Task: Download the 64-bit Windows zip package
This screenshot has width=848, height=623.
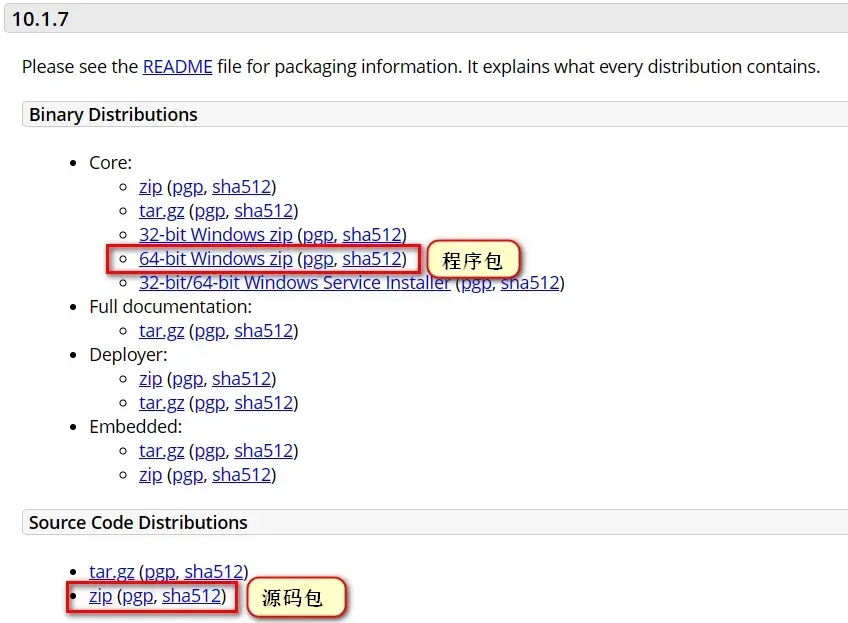Action: click(x=215, y=259)
